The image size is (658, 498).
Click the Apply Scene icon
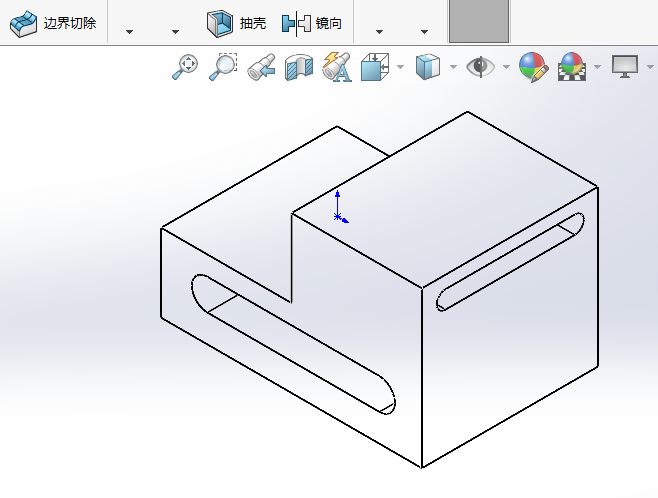click(572, 67)
